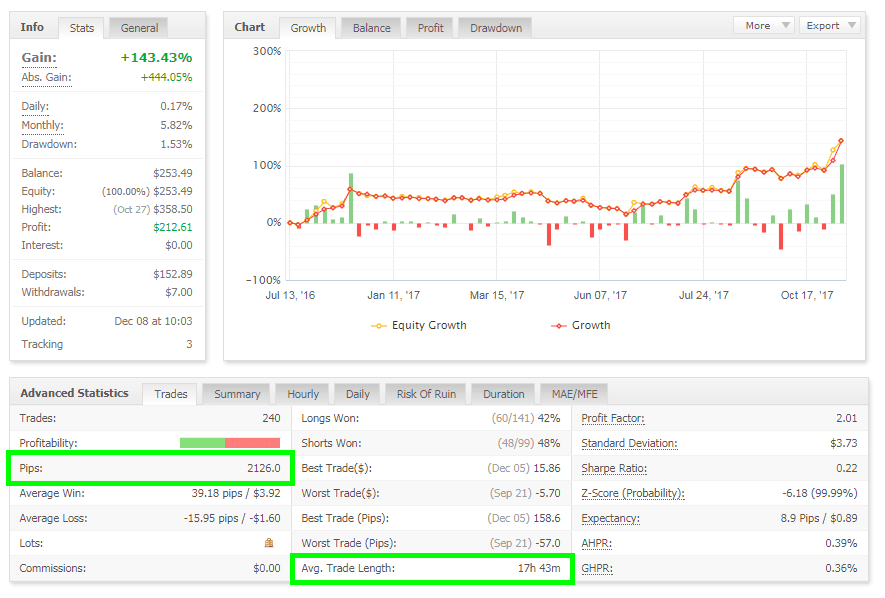
Task: Open the Export dropdown
Action: [831, 26]
